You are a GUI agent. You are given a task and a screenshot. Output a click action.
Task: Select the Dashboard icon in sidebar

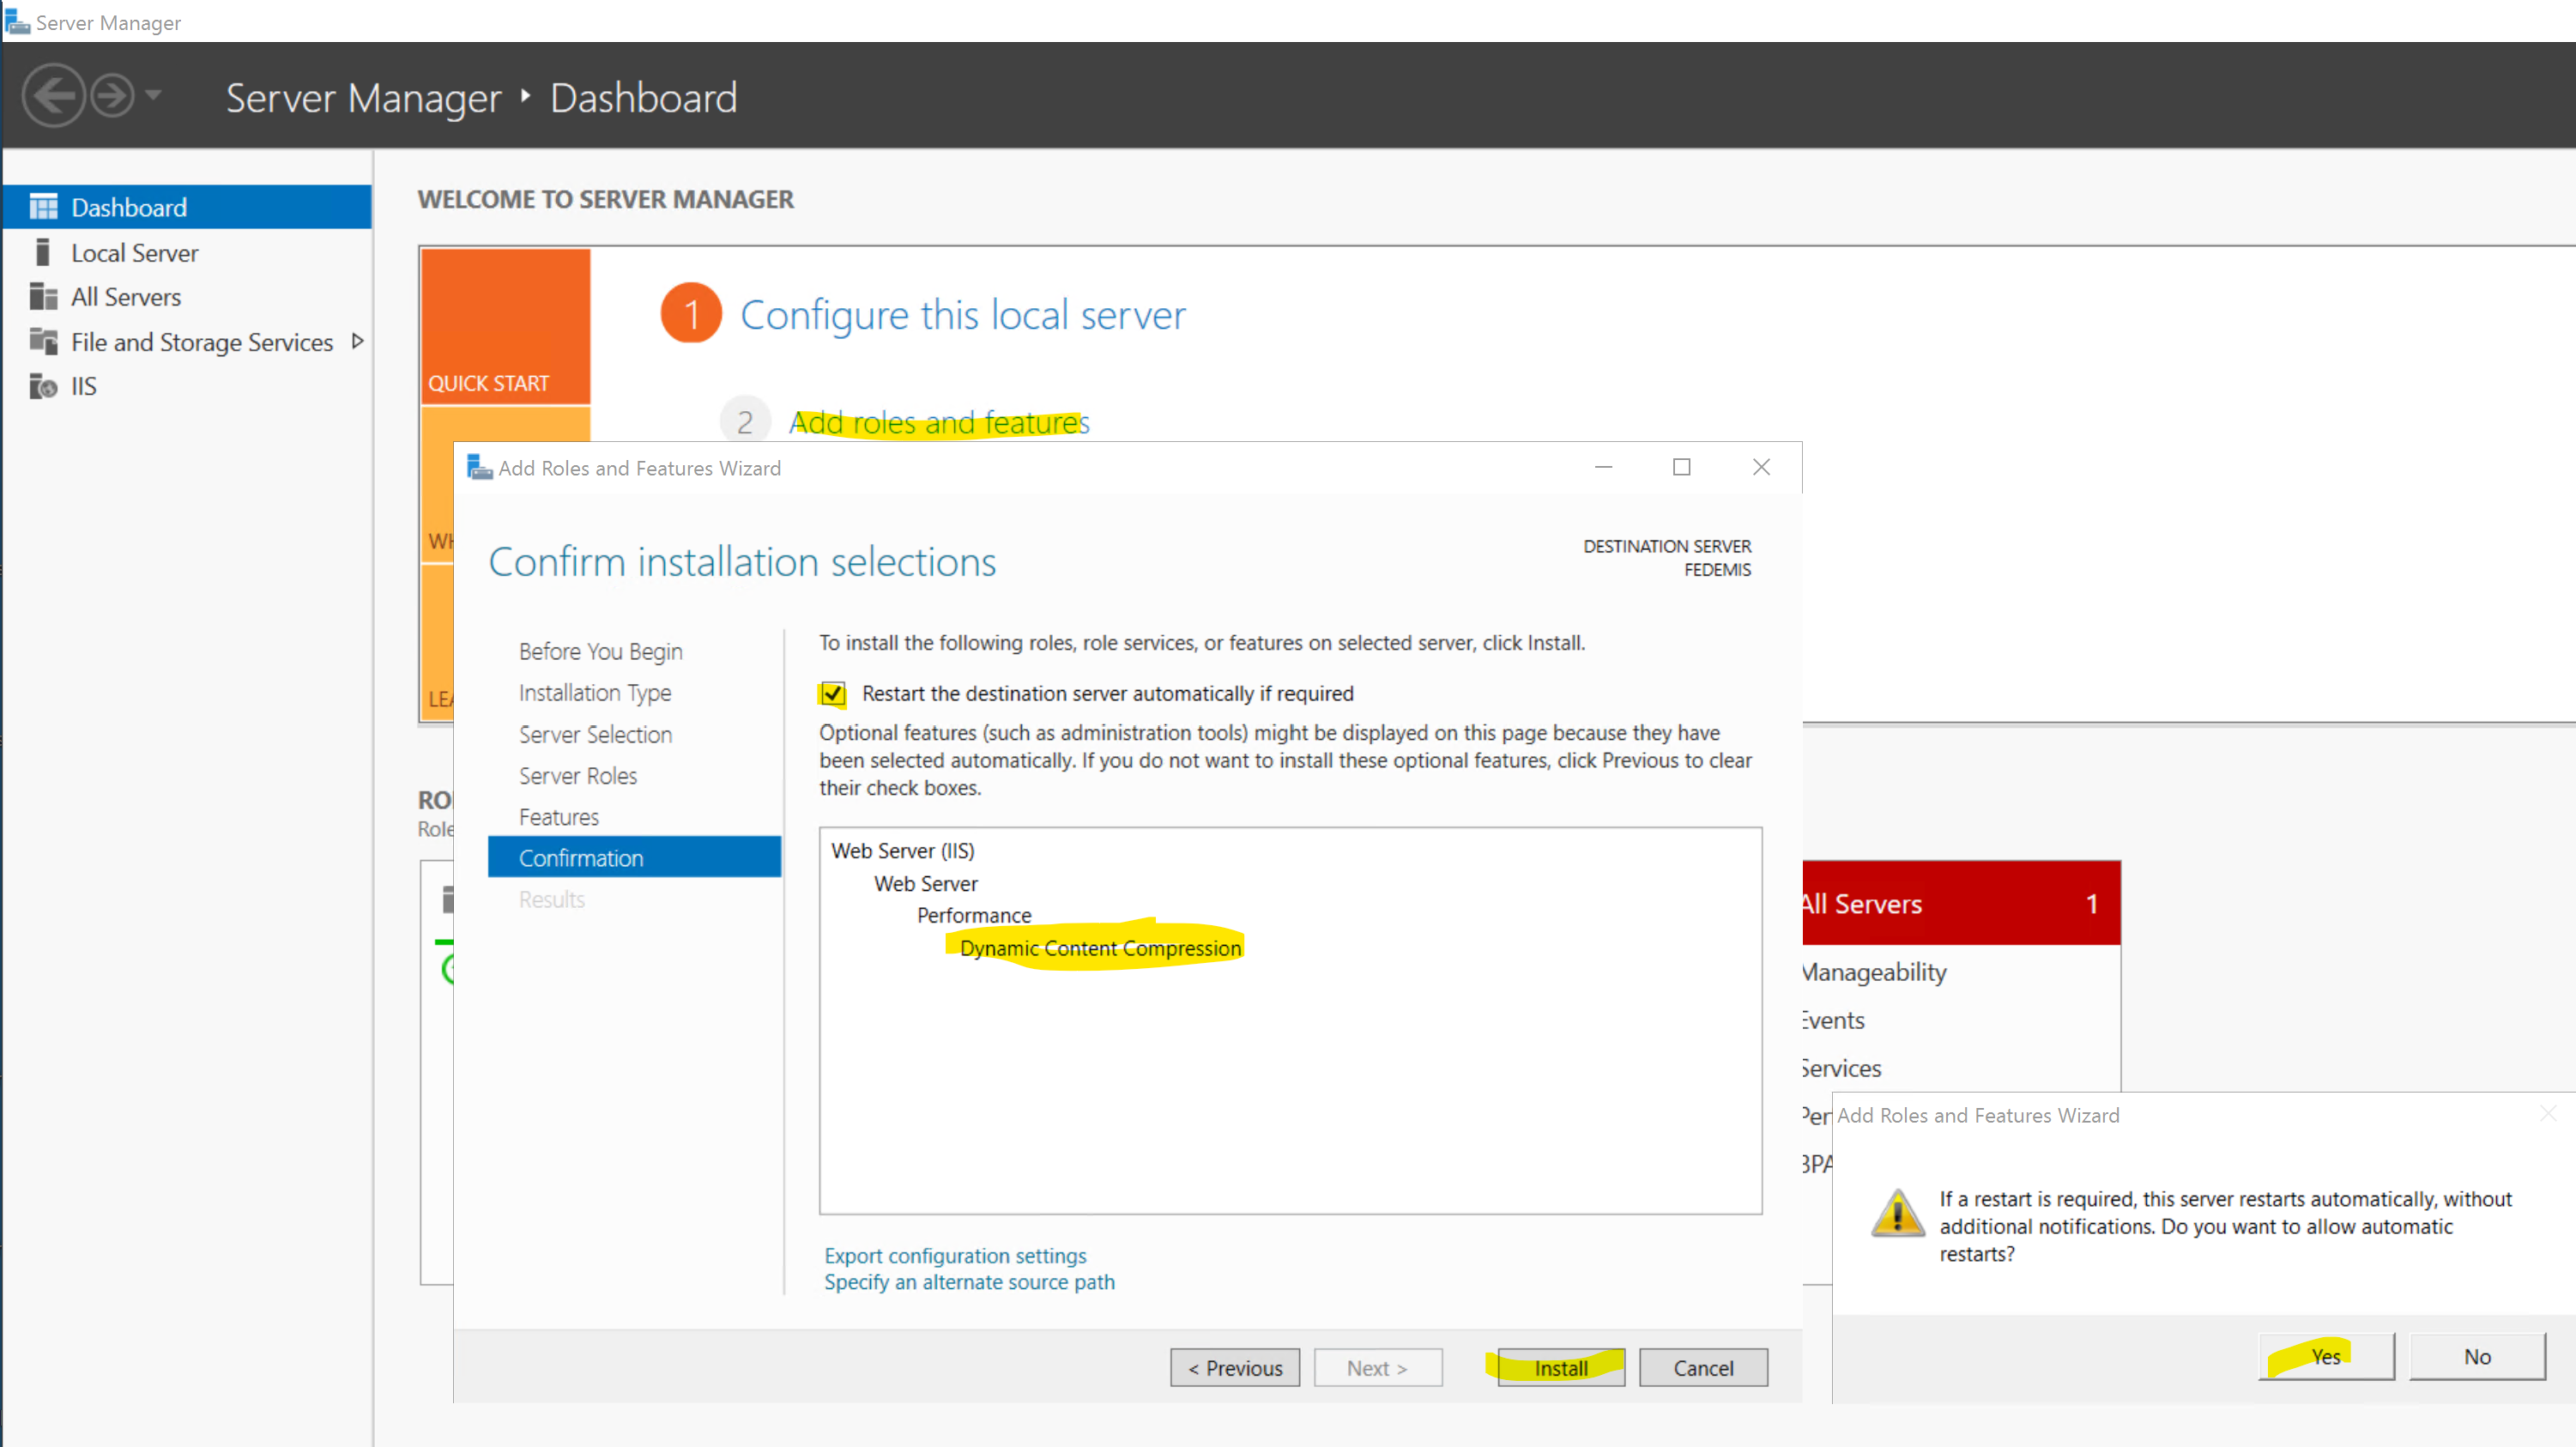tap(43, 207)
